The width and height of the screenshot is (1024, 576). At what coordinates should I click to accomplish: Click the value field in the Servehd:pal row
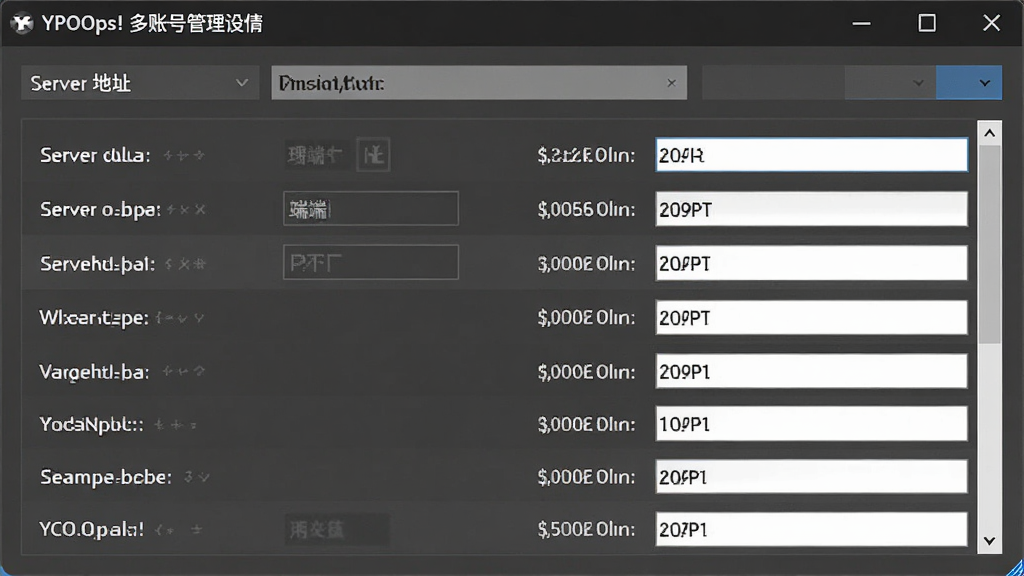811,263
